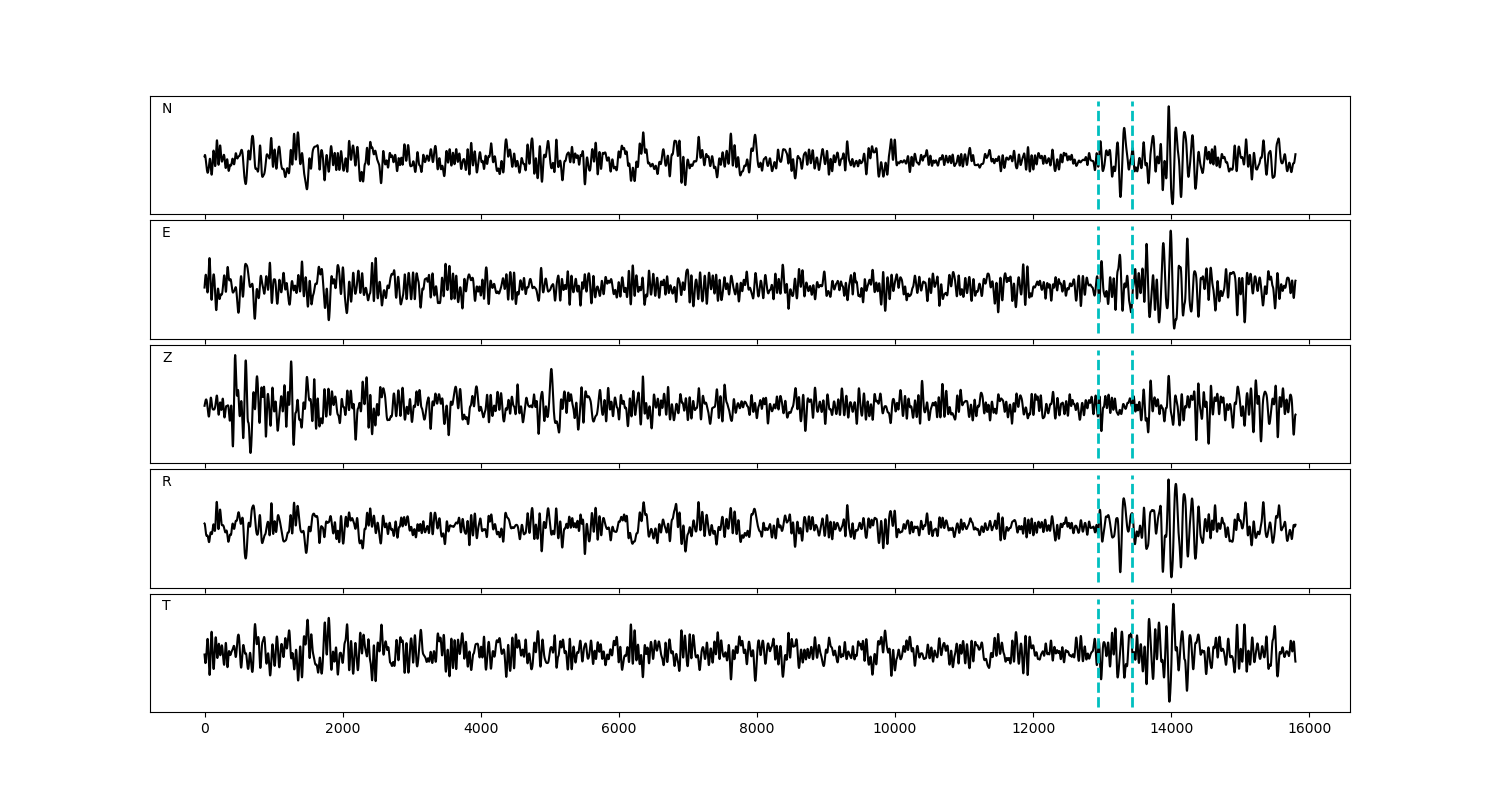Screen dimensions: 1500x800
Task: Click the x-axis tick label 4000
Action: [481, 730]
